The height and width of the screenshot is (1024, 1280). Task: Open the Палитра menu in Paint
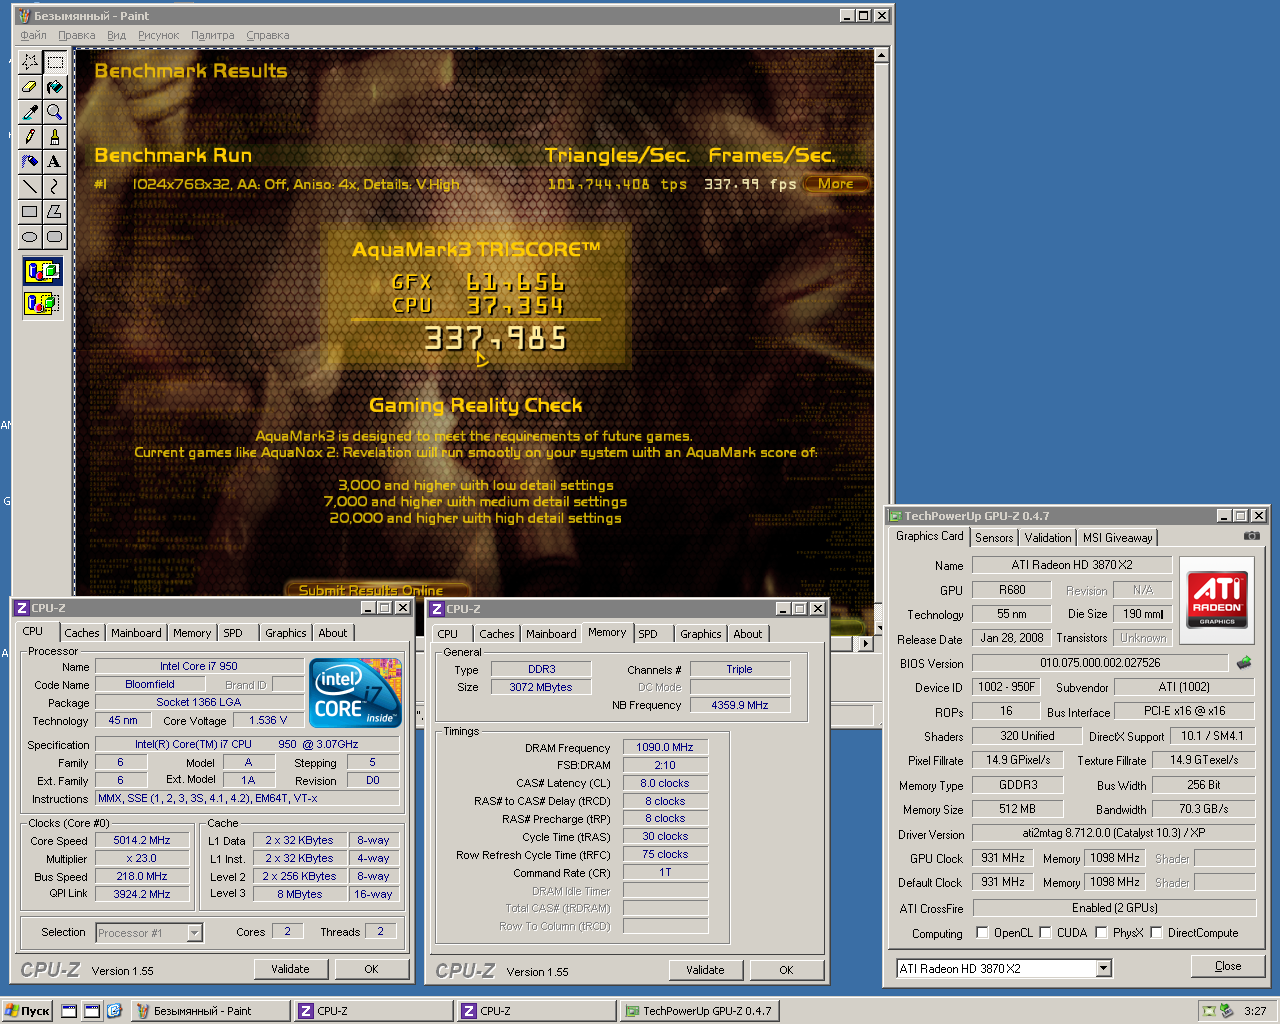[x=213, y=35]
